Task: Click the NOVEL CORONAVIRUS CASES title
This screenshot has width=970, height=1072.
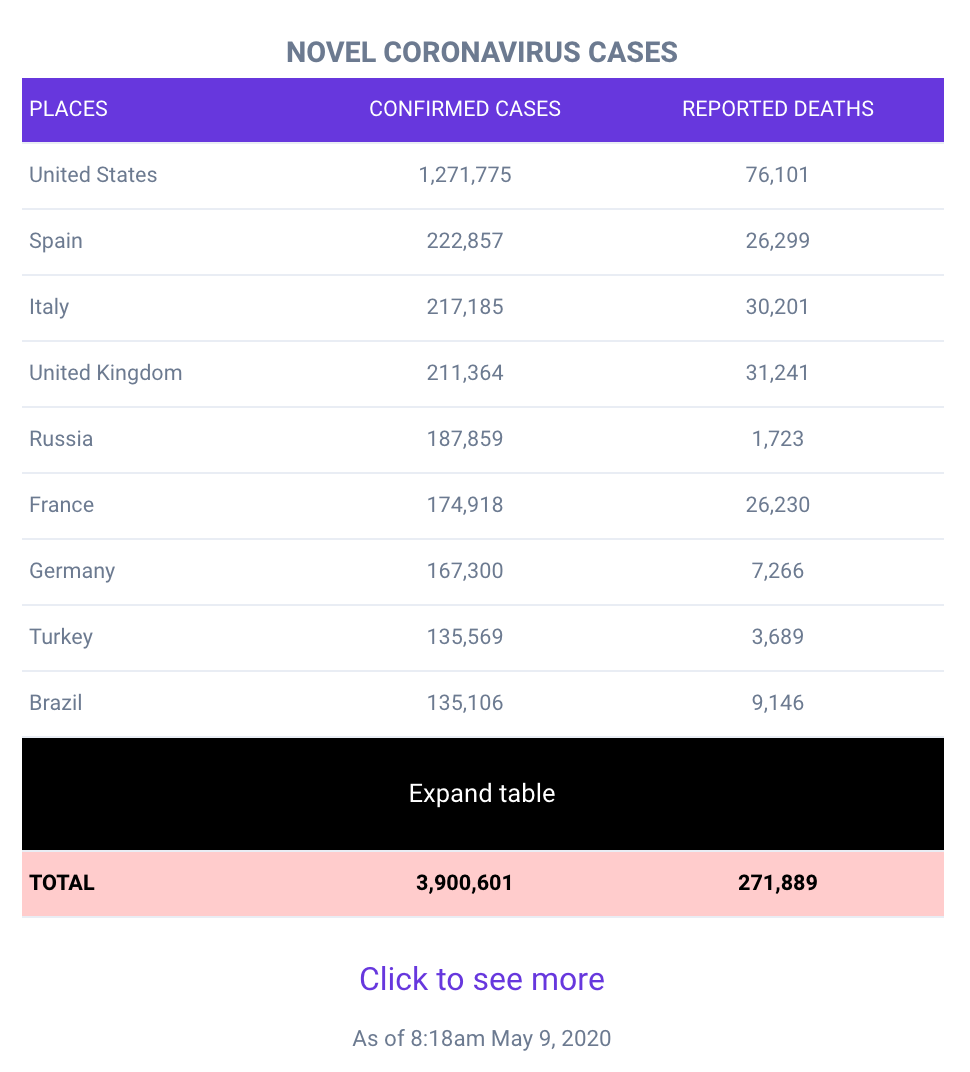Action: point(482,53)
